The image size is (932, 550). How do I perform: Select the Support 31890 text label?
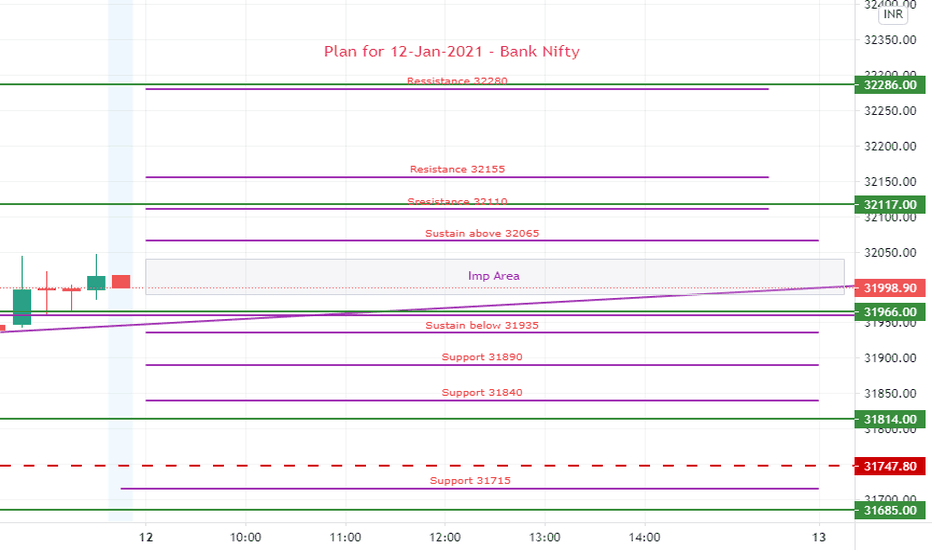(482, 357)
